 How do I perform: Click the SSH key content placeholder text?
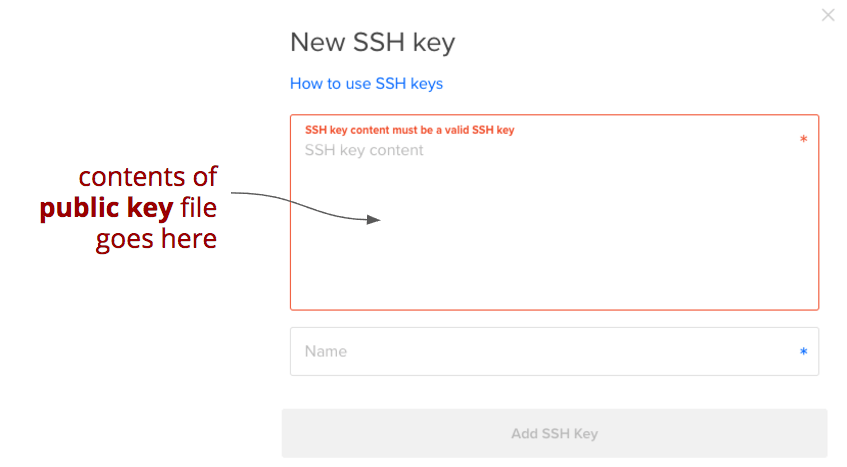364,150
